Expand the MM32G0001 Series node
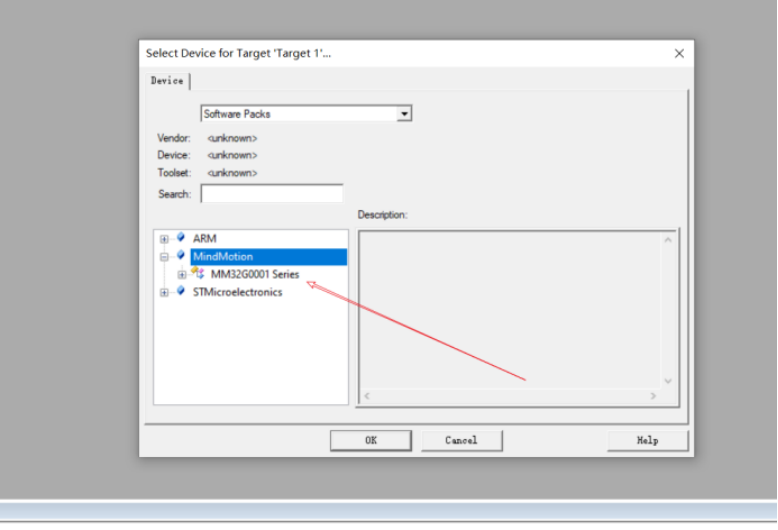Screen dimensions: 778x530 tap(182, 274)
